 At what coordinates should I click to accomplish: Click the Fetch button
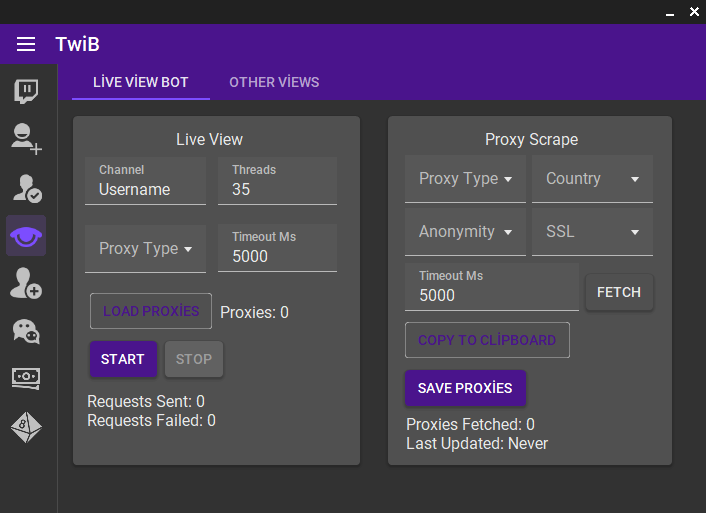619,292
